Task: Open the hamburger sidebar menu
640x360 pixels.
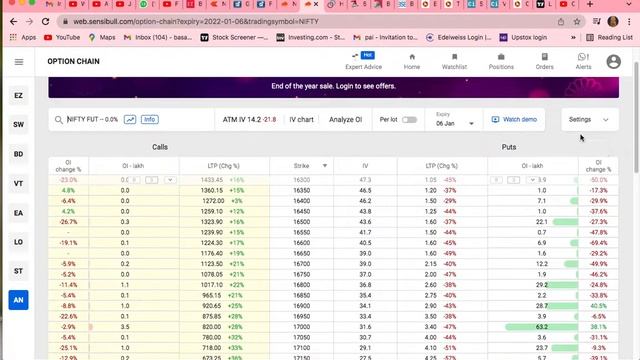Action: coord(19,62)
